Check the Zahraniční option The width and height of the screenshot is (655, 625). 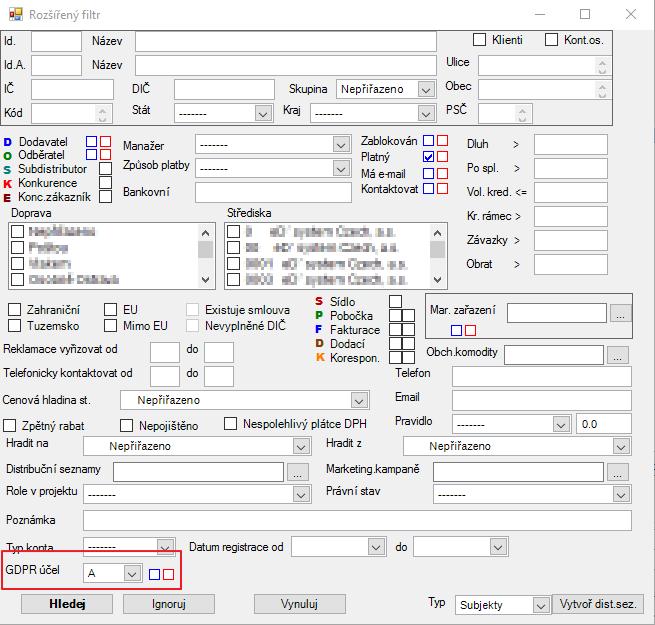(x=15, y=310)
